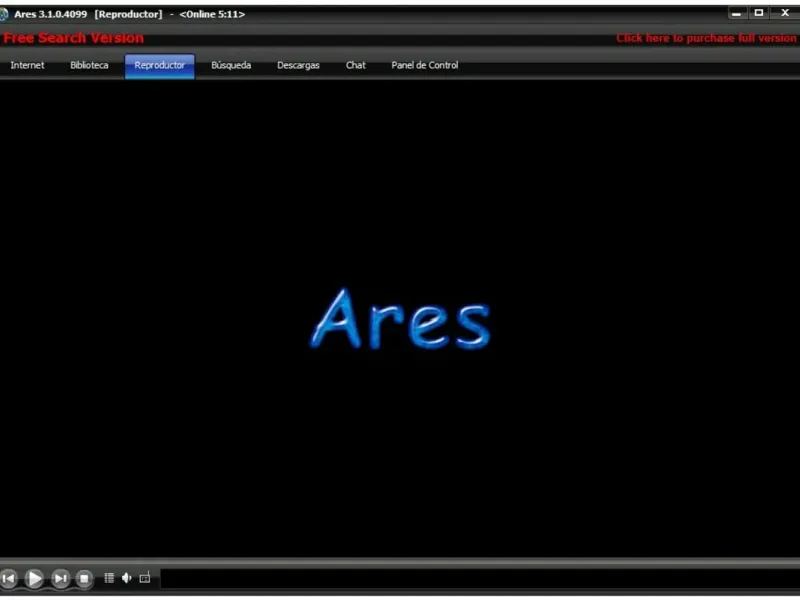Maximize the Ares window
The image size is (800, 600).
[759, 13]
